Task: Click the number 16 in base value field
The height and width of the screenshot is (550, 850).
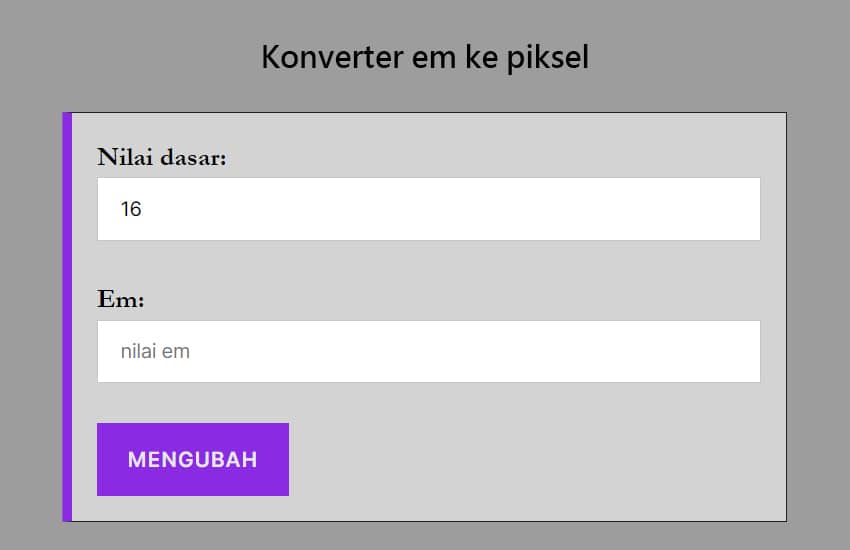Action: coord(131,209)
